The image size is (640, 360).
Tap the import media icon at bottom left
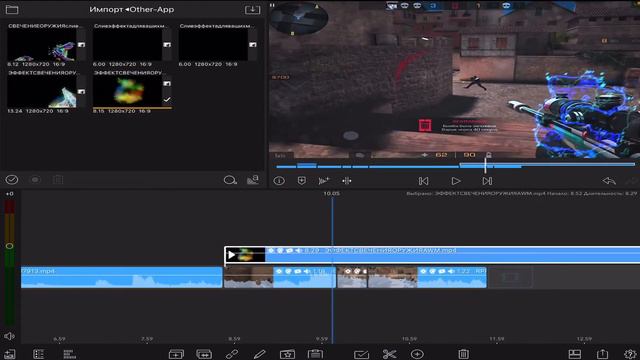[x=10, y=354]
